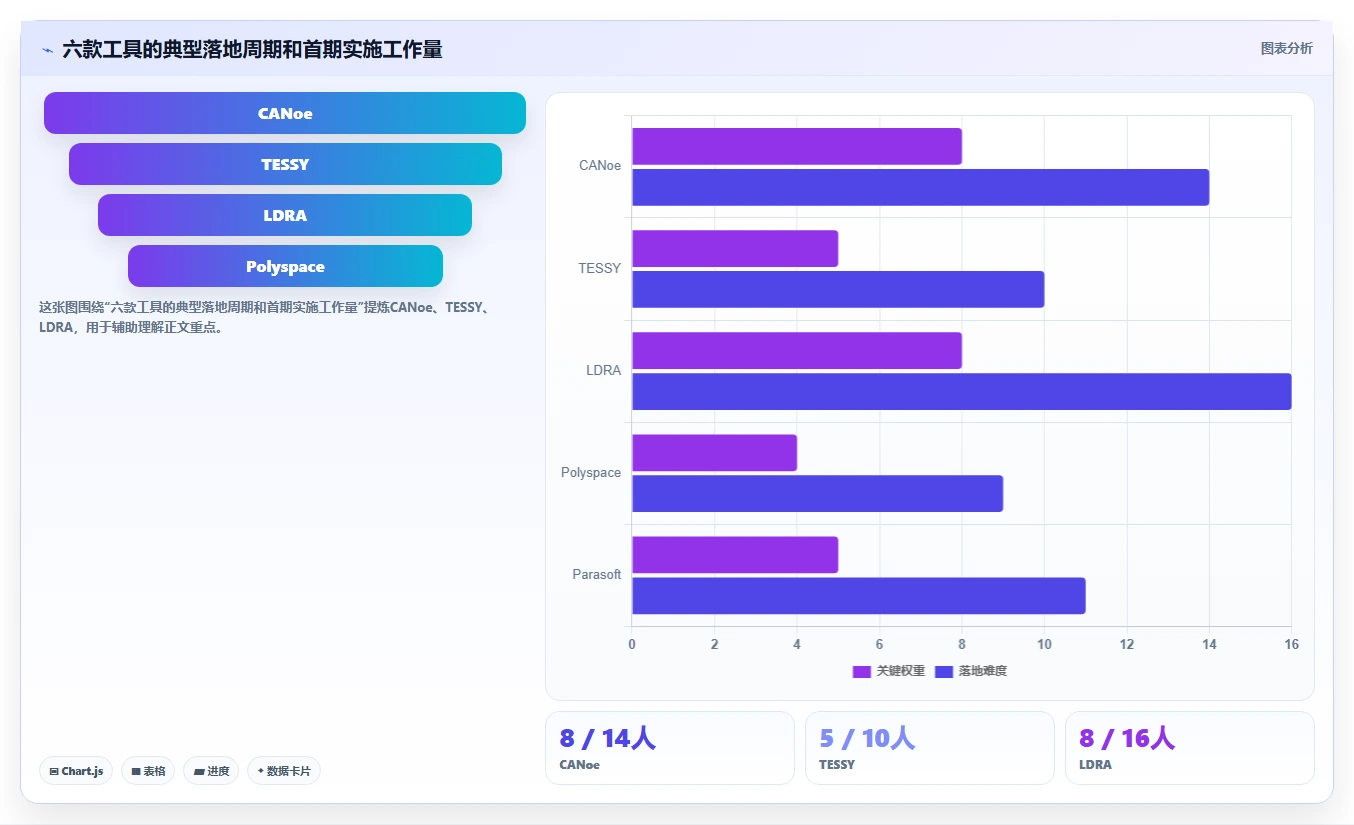1354x825 pixels.
Task: Click the 图表分析 label
Action: click(x=1286, y=49)
